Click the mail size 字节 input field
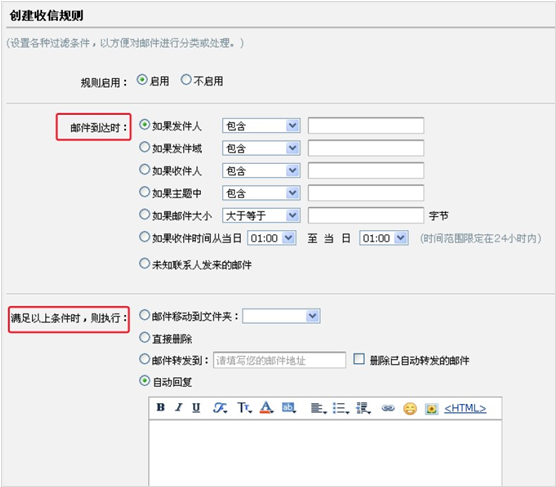 tap(366, 215)
